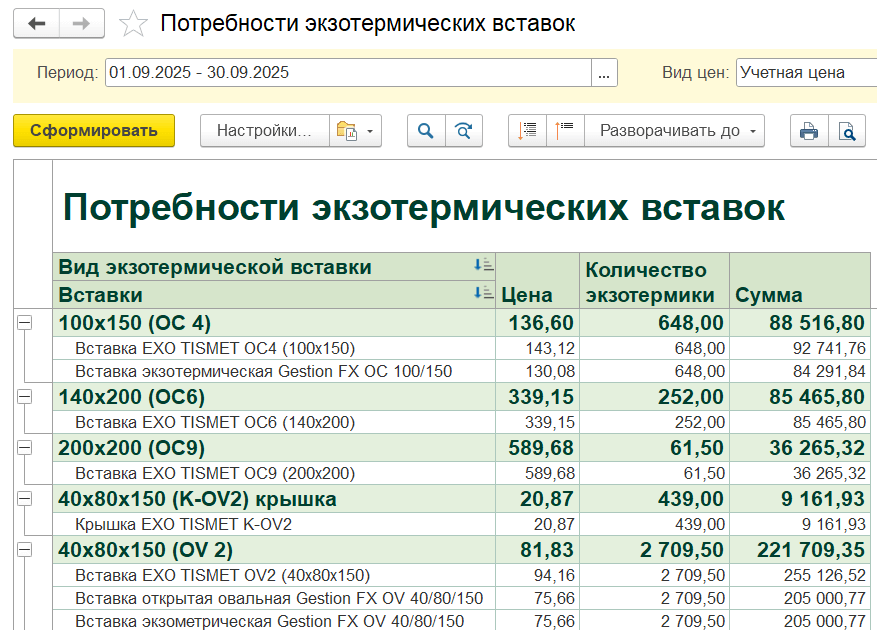The height and width of the screenshot is (630, 877).
Task: Open print preview
Action: click(x=847, y=131)
